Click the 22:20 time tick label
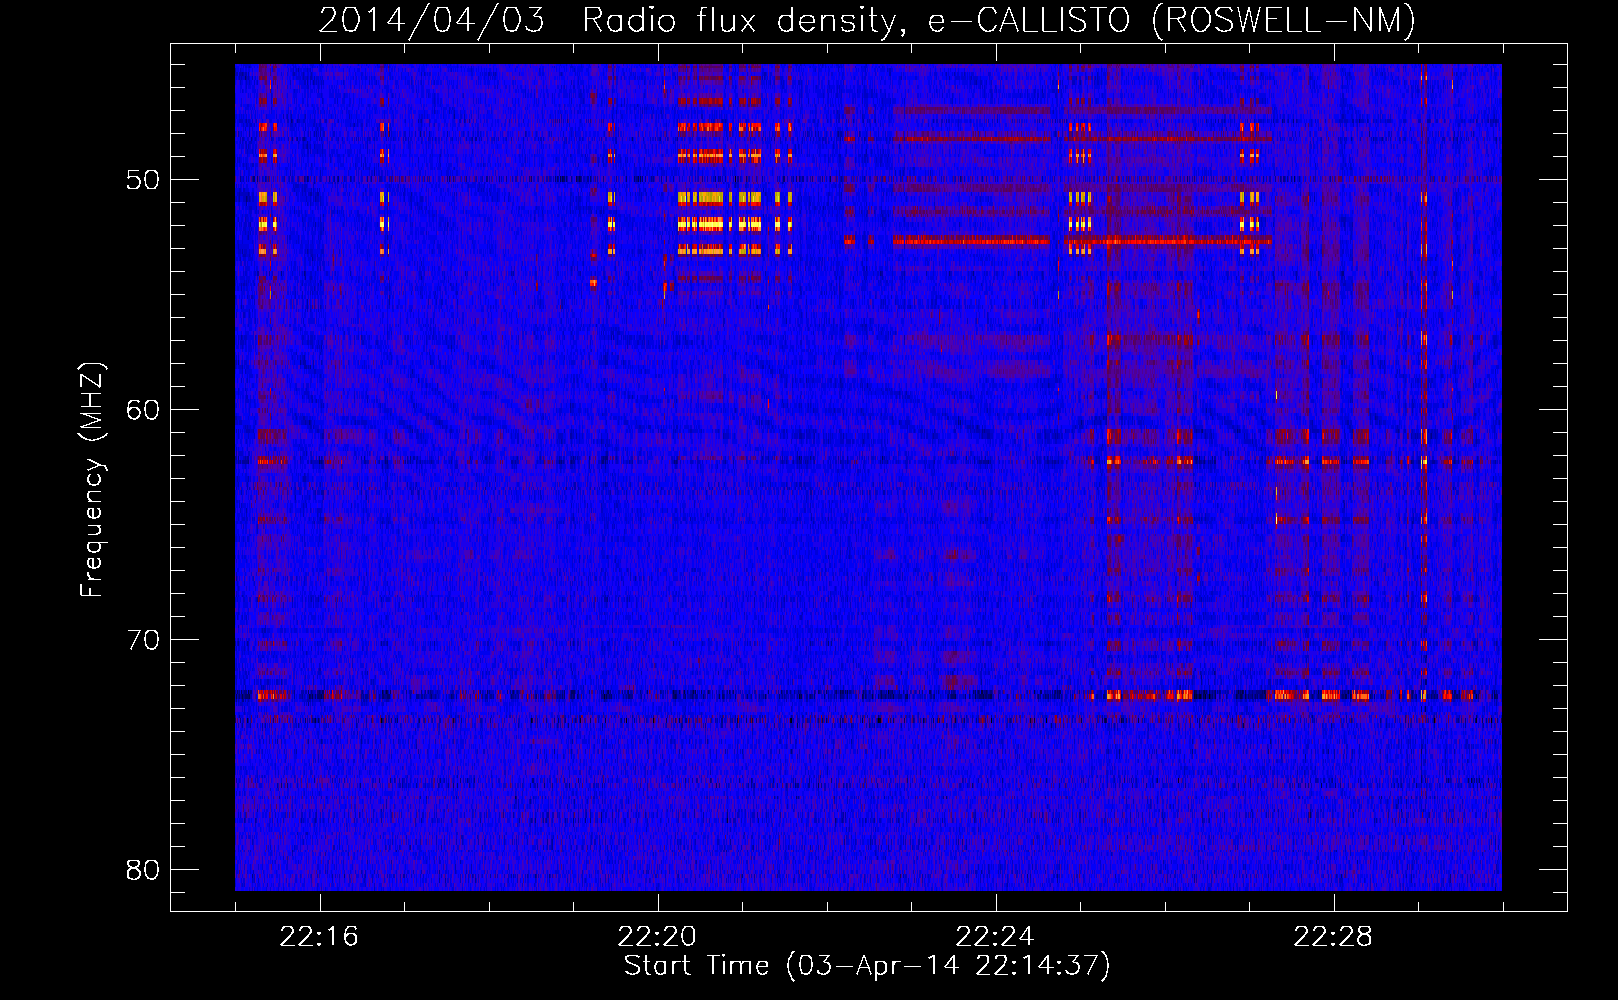 (x=657, y=937)
